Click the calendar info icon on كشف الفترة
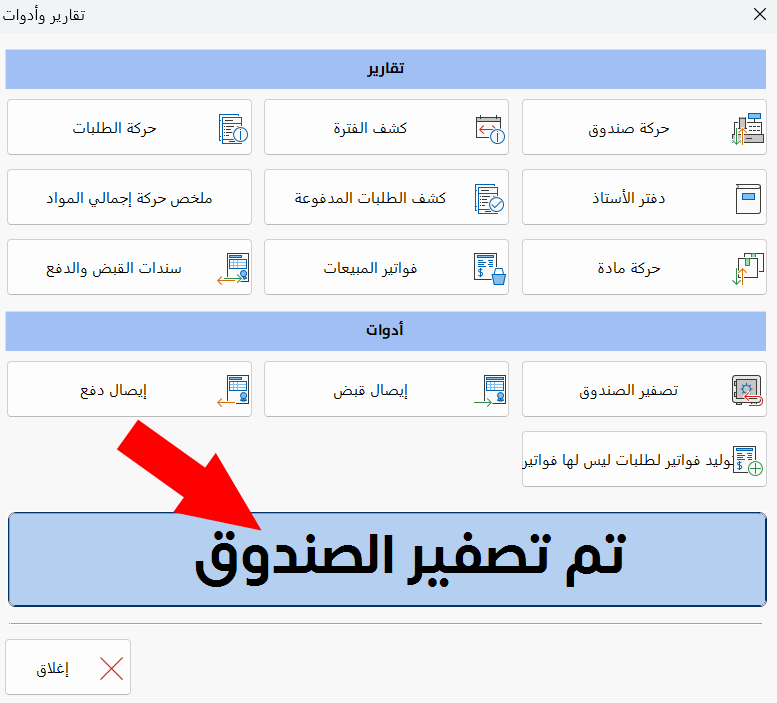This screenshot has height=703, width=777. point(490,129)
